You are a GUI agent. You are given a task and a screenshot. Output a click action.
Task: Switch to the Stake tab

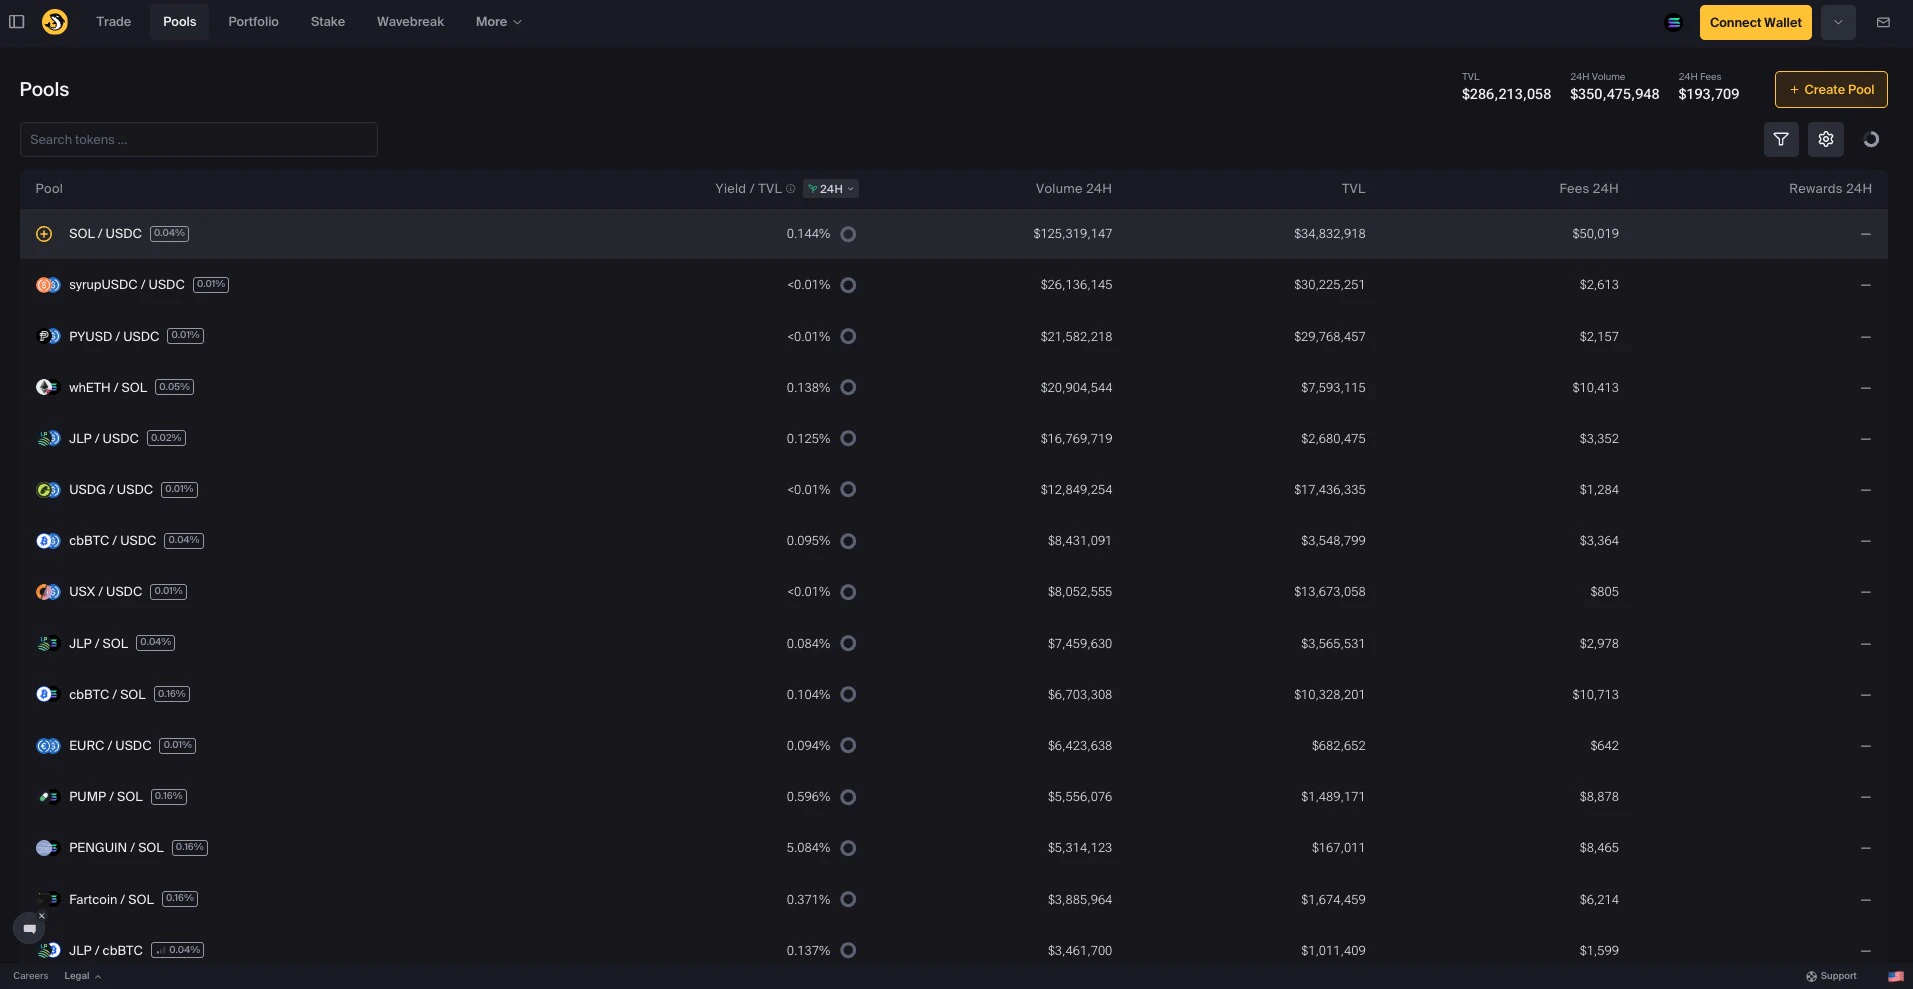328,22
